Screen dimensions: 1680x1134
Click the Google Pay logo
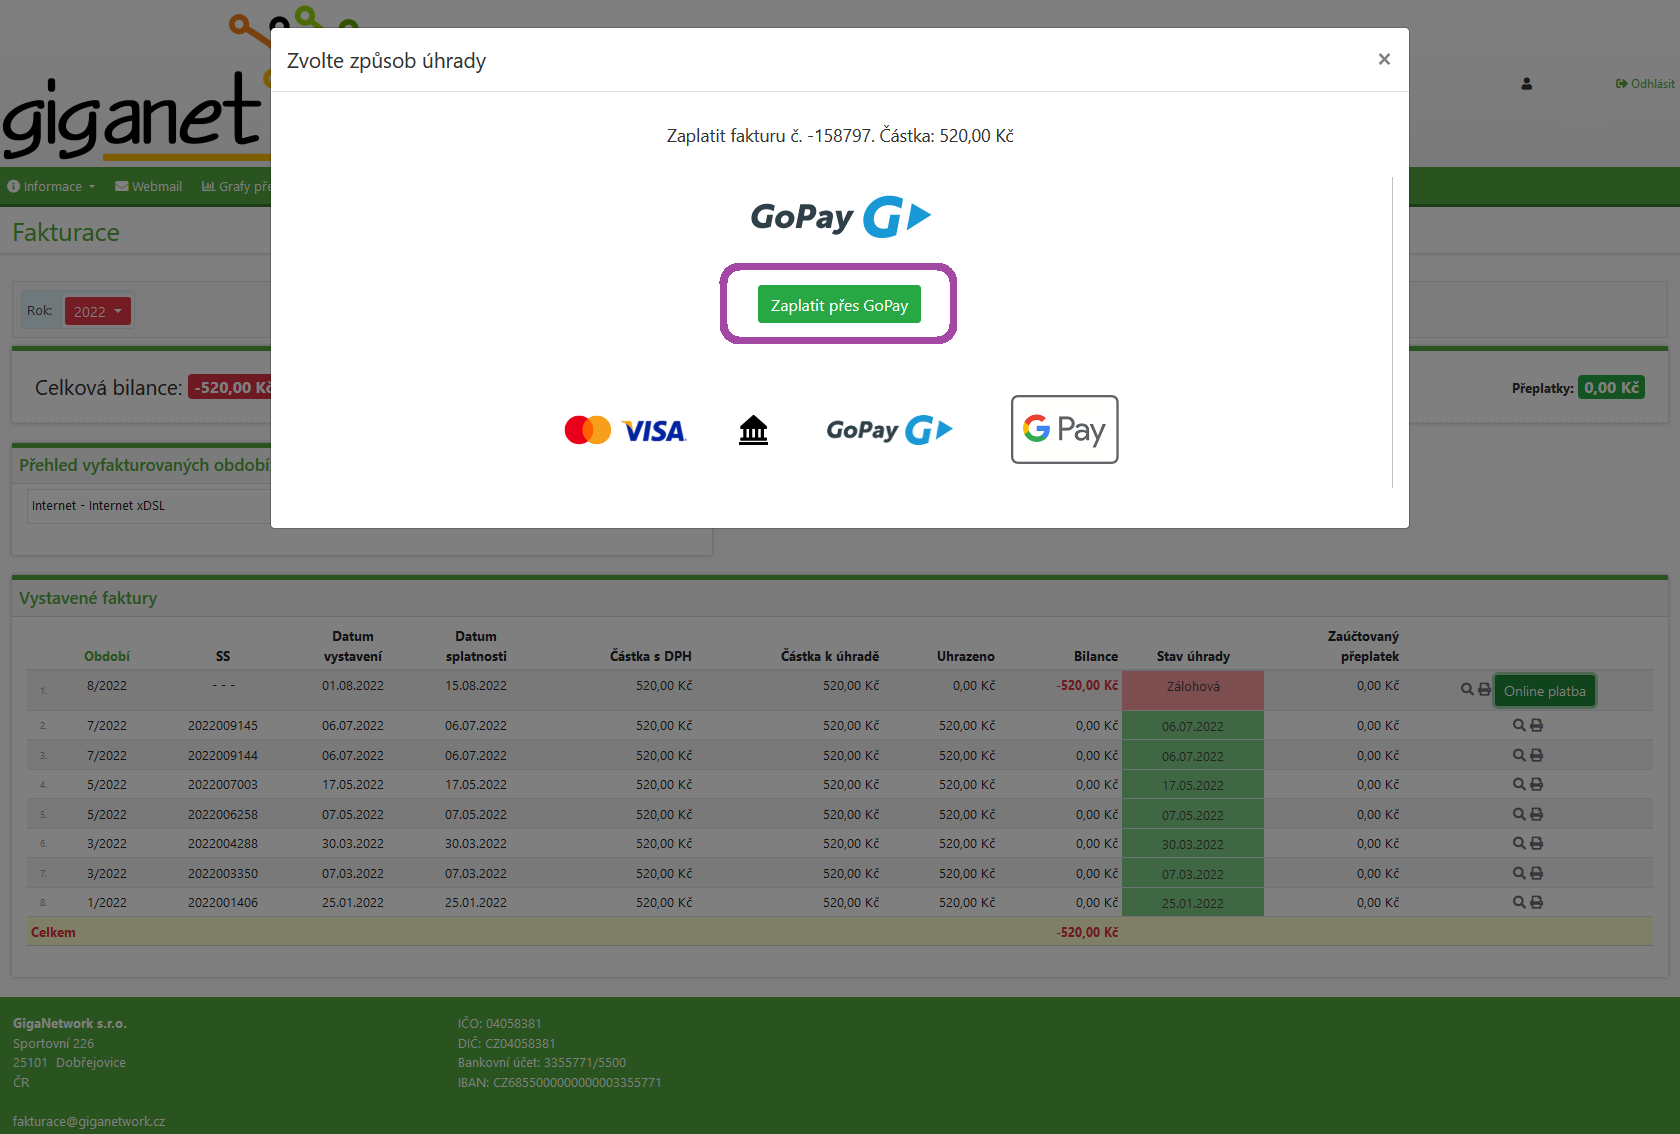point(1064,429)
